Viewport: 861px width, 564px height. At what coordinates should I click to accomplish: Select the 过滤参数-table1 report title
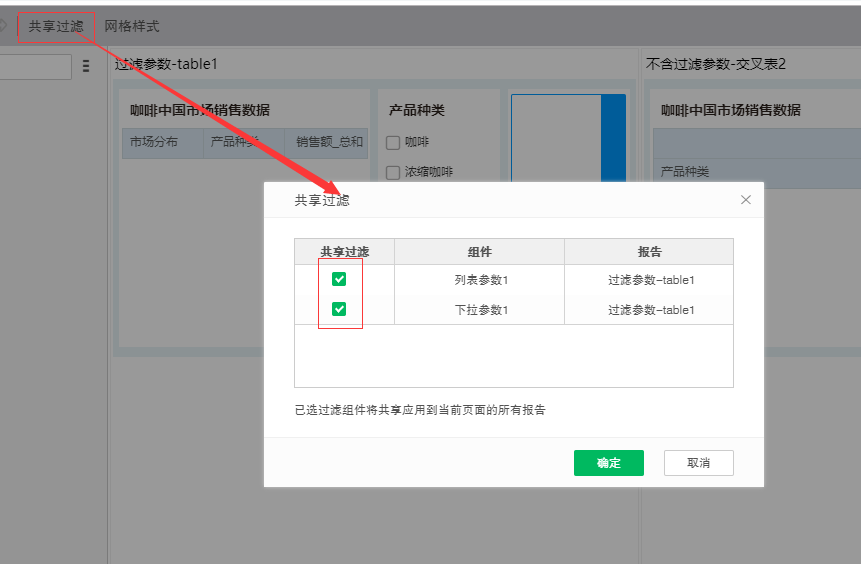166,64
